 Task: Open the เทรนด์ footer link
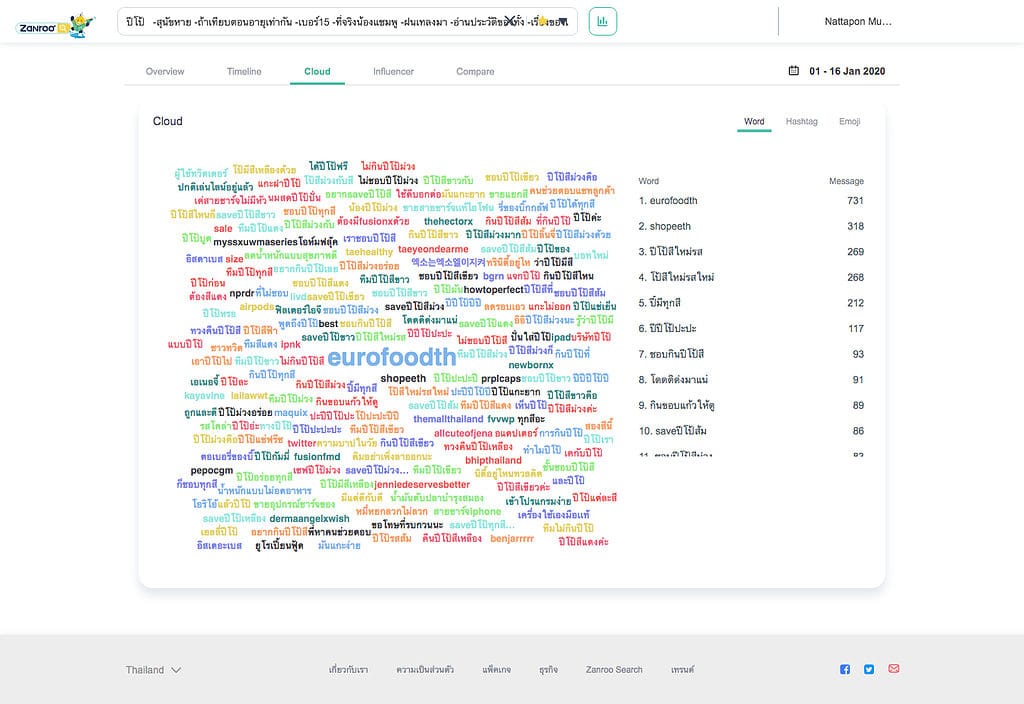[x=682, y=669]
